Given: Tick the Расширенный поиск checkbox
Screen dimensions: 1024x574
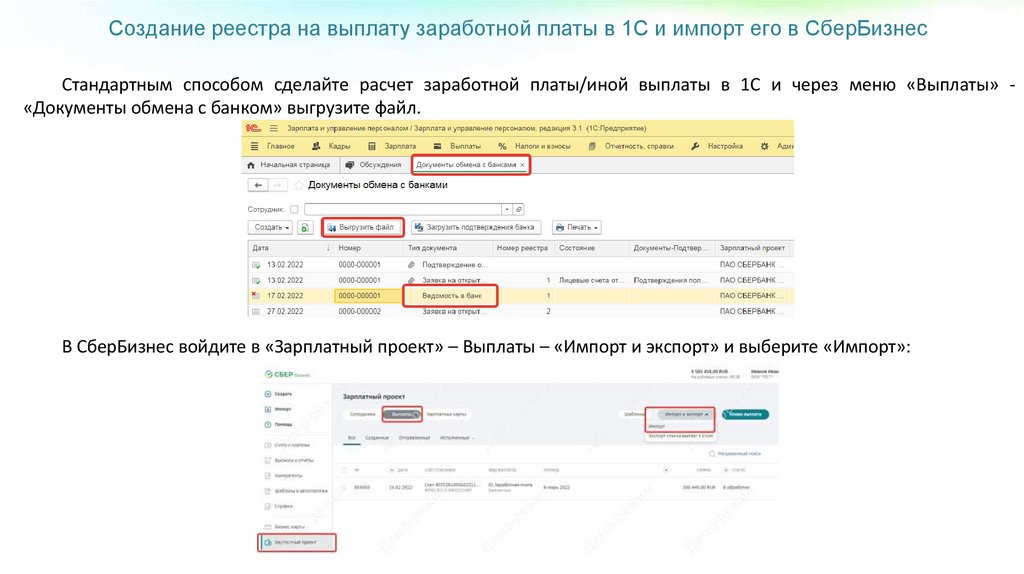Looking at the screenshot, I should point(712,453).
